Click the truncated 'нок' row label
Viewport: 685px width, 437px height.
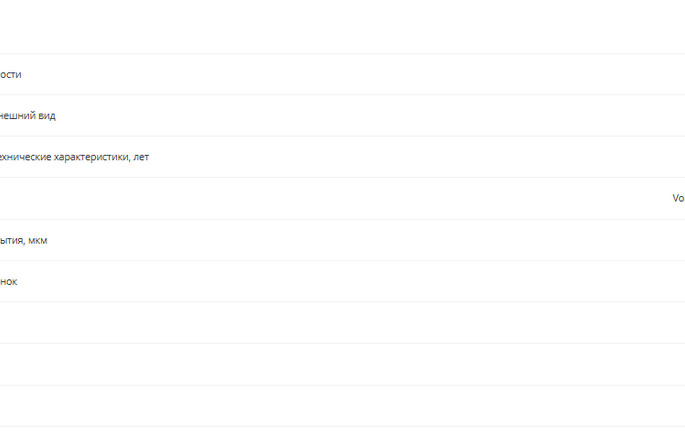coord(9,282)
